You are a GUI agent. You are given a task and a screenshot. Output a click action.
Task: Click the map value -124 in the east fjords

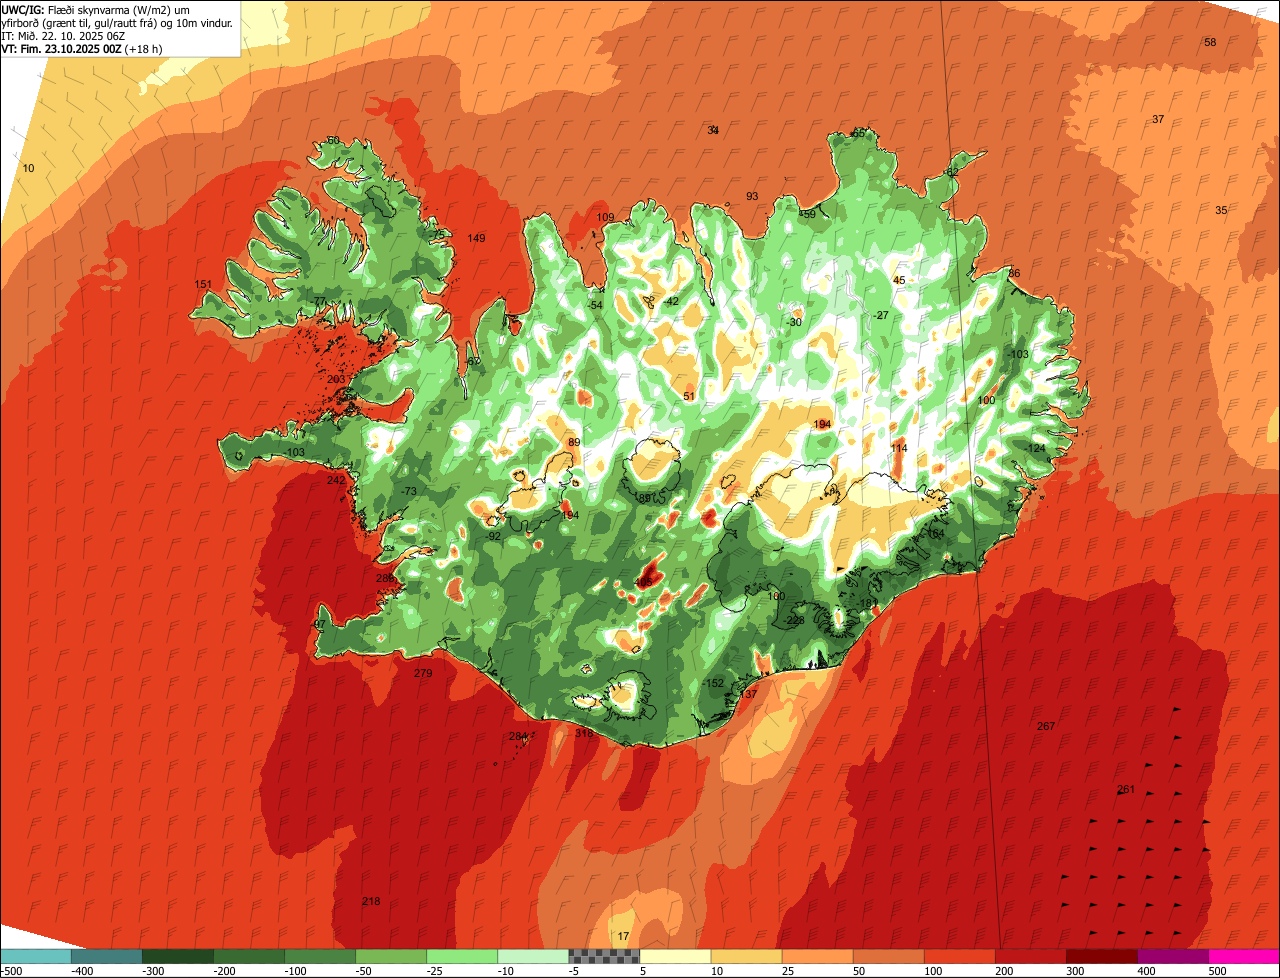pos(1033,448)
